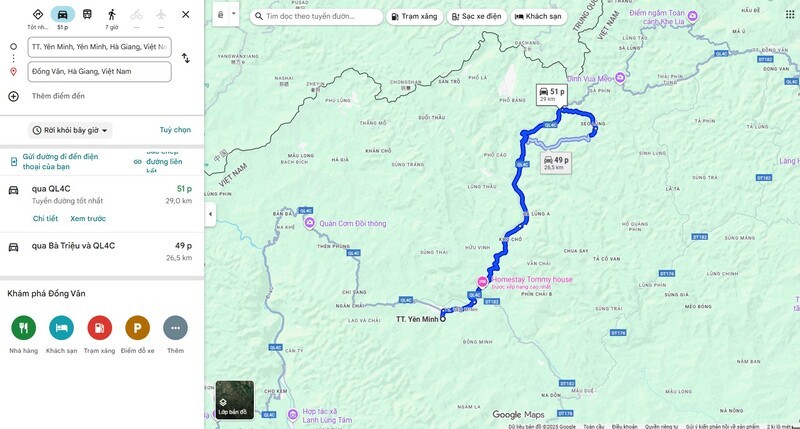Open Chi tiết route details link
Image resolution: width=800 pixels, height=429 pixels.
pyautogui.click(x=45, y=218)
